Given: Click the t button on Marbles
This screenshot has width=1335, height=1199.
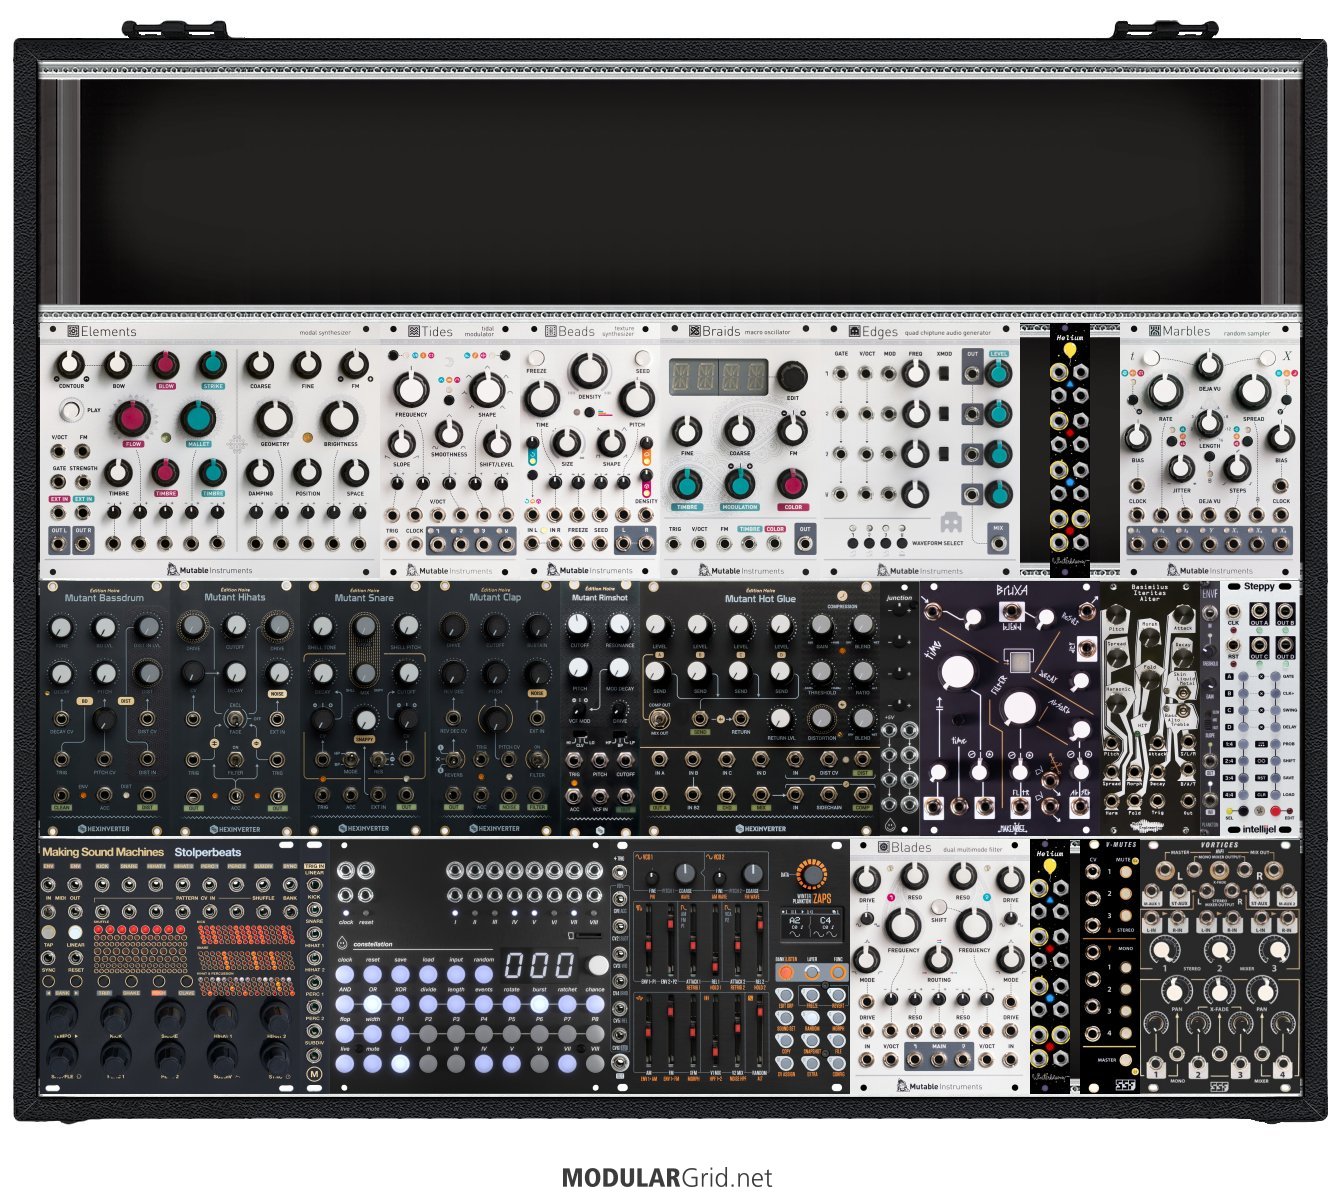Looking at the screenshot, I should [x=1151, y=357].
